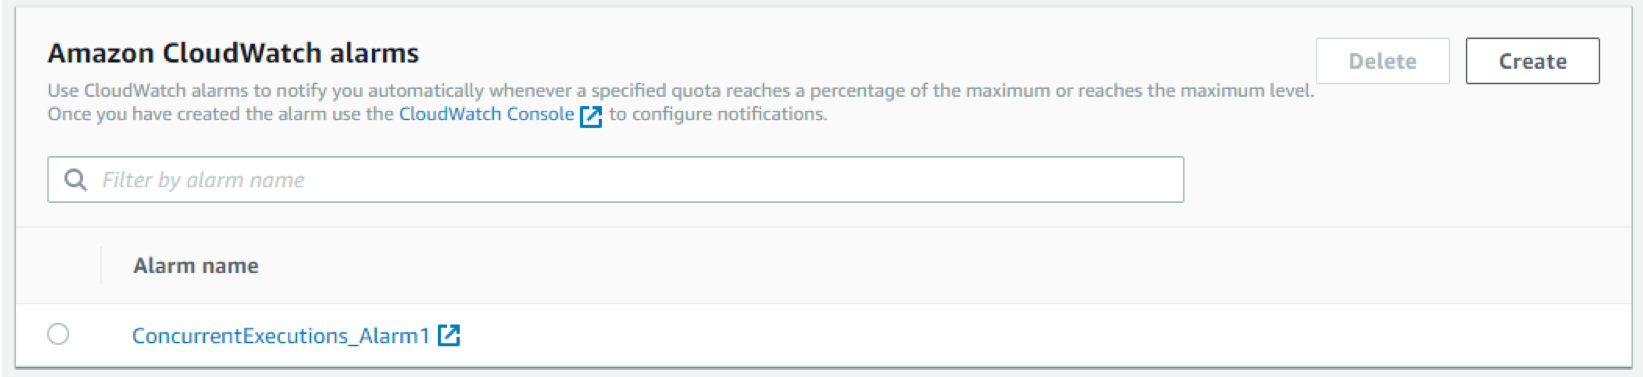Click the Amazon CloudWatch alarms heading
The height and width of the screenshot is (377, 1643).
point(233,53)
